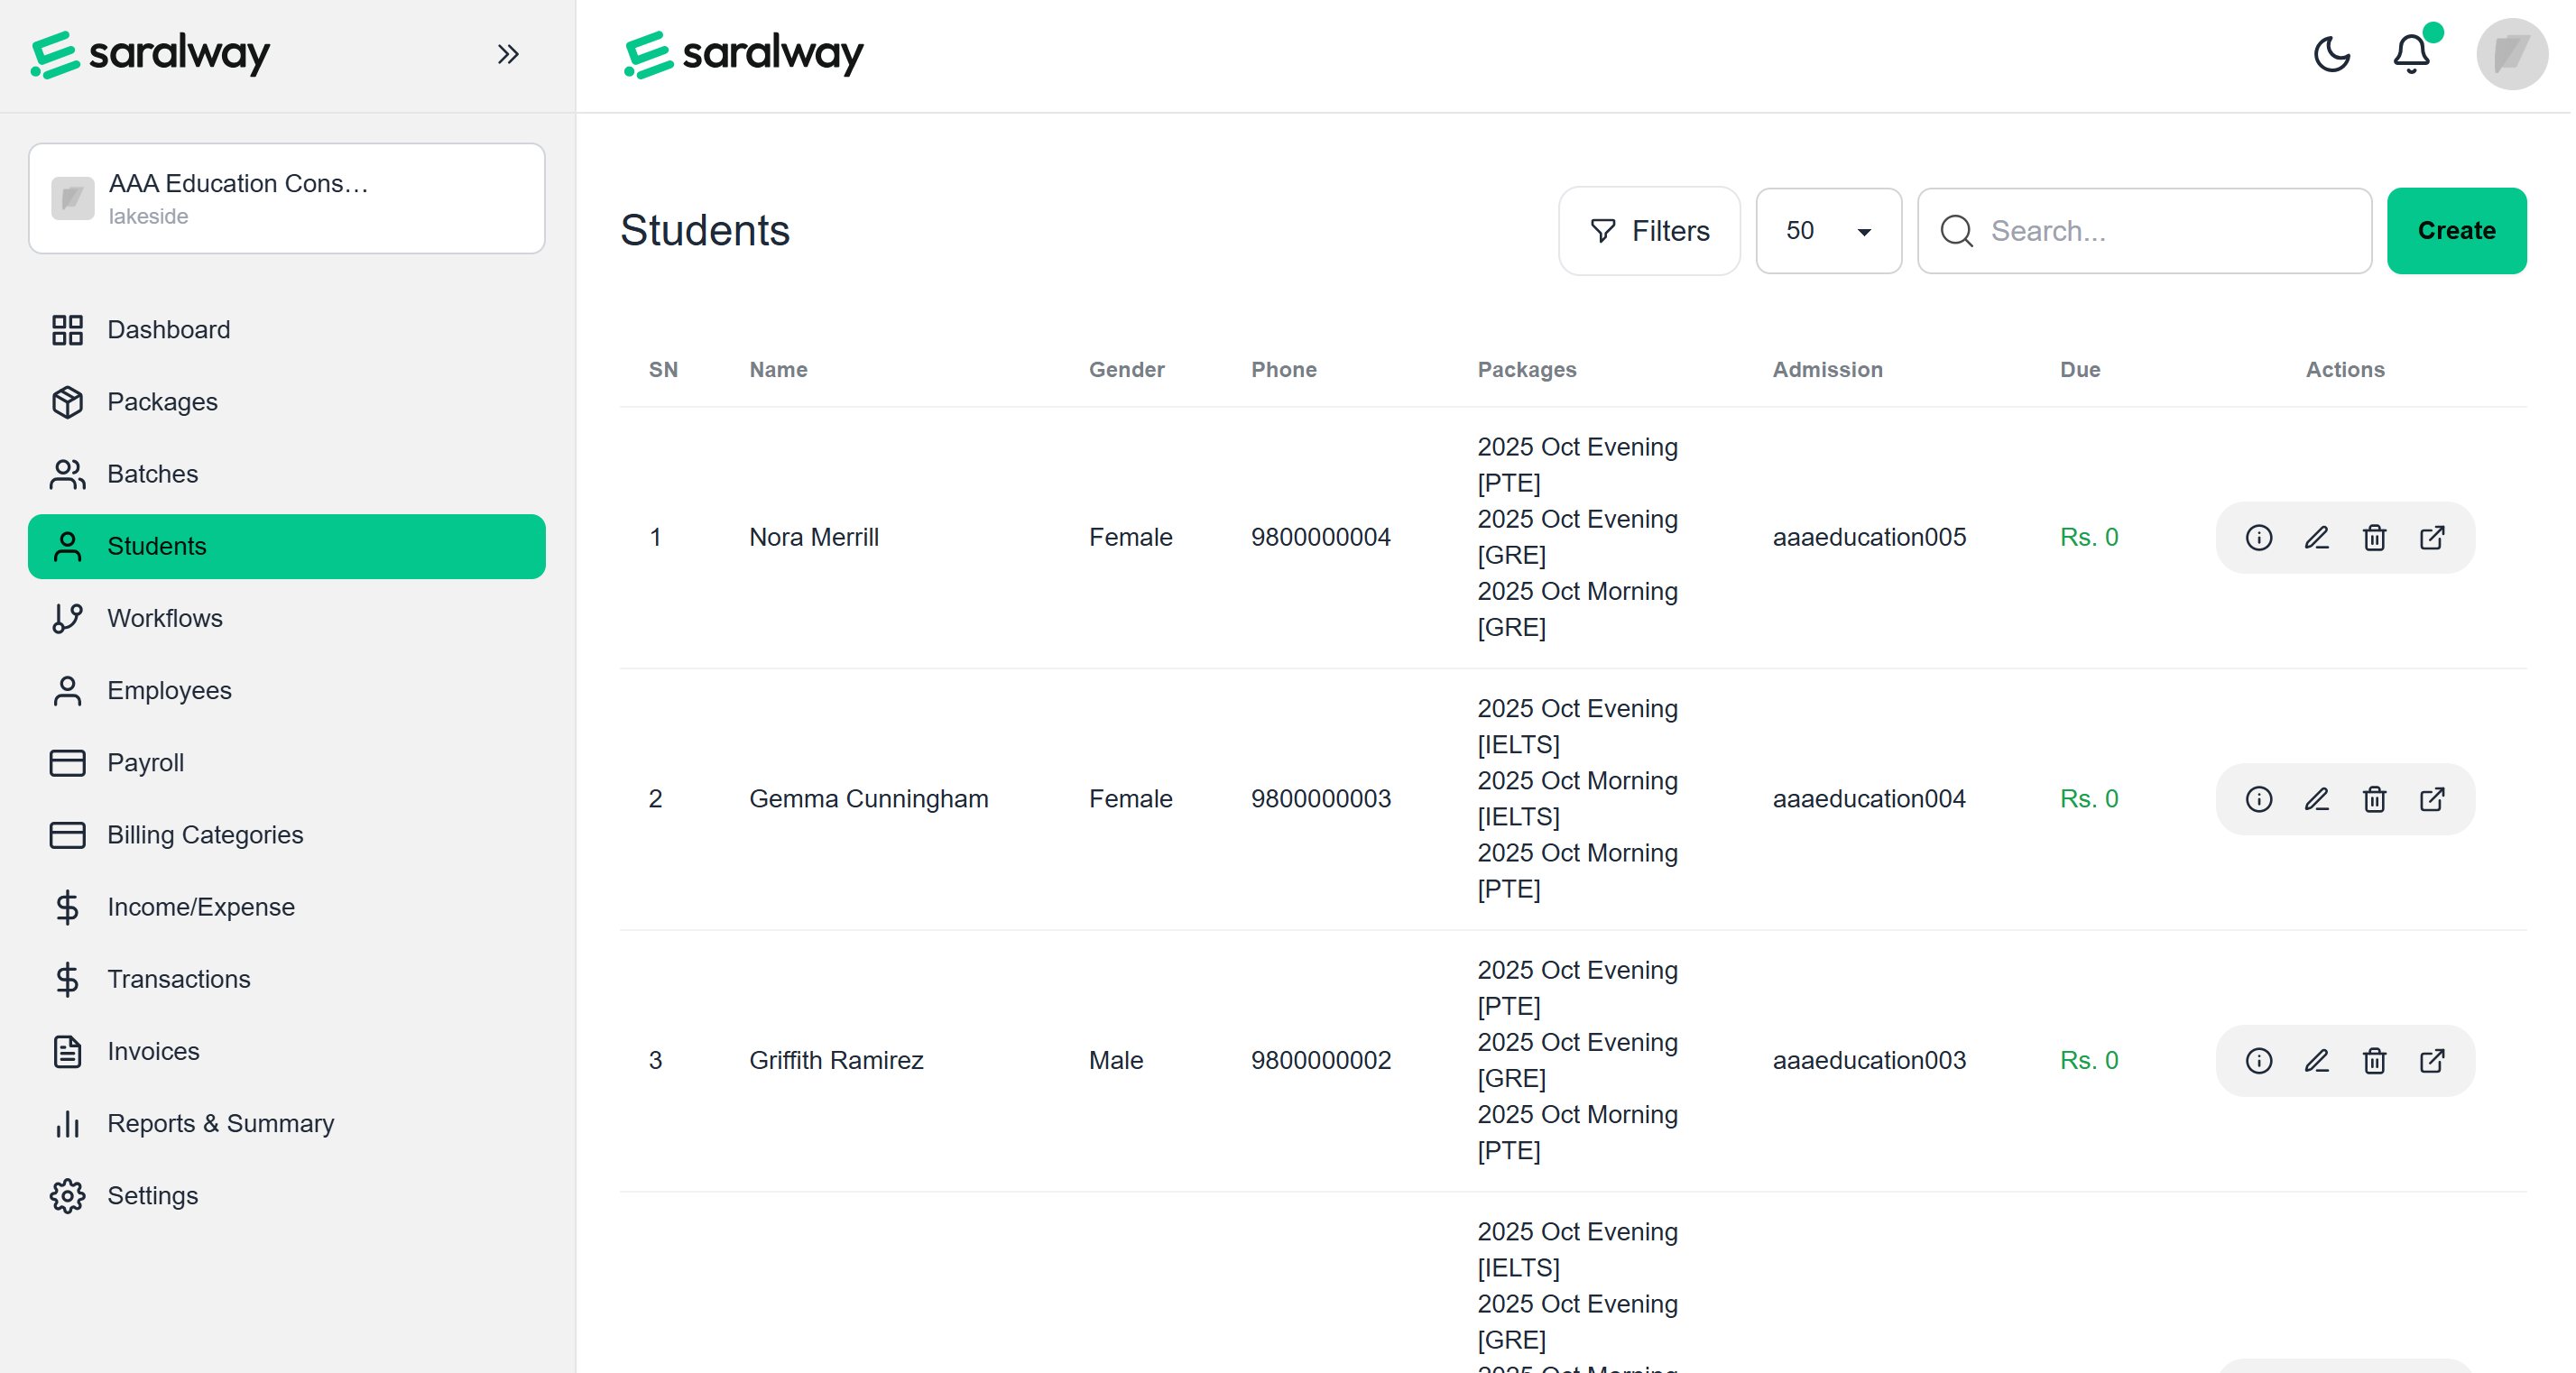Focus the Search input field
Screen dimensions: 2576x1373
(2160, 231)
